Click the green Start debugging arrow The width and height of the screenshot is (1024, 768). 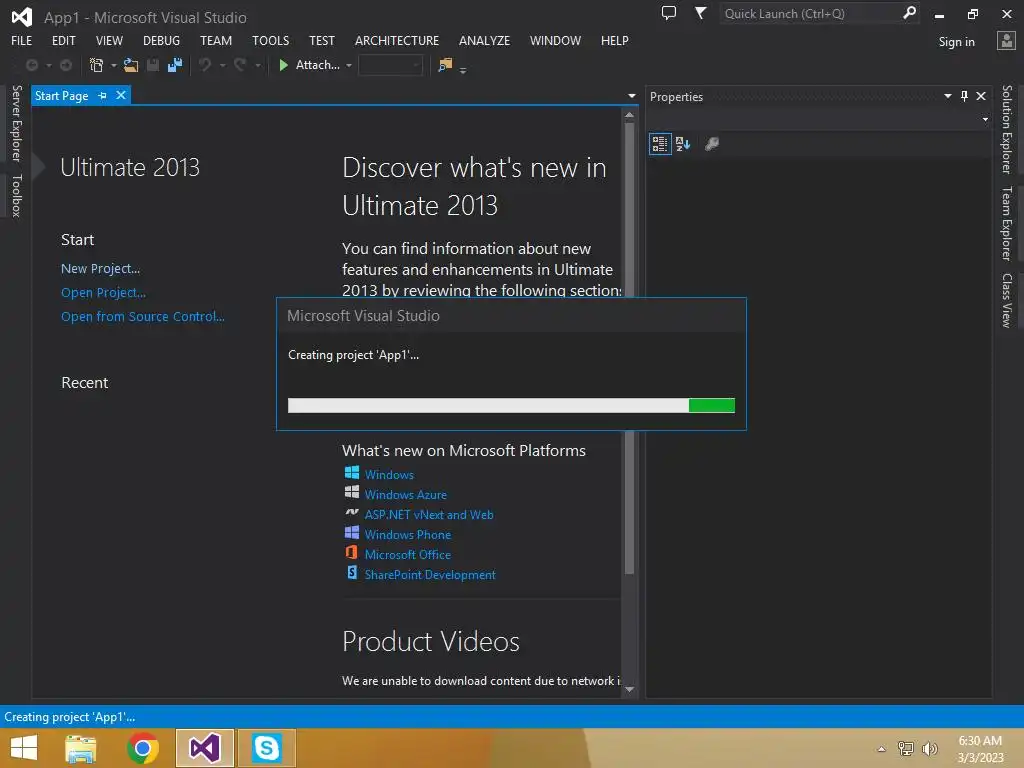(283, 65)
